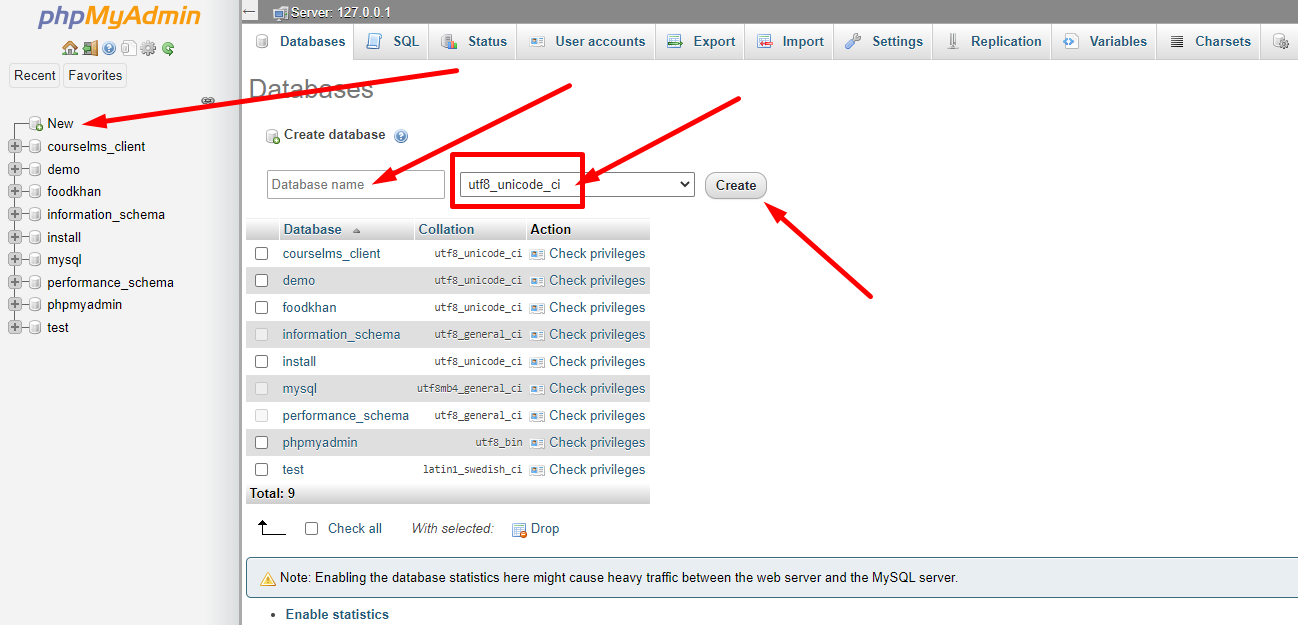Switch to the SQL tab
This screenshot has height=625, width=1298.
393,42
